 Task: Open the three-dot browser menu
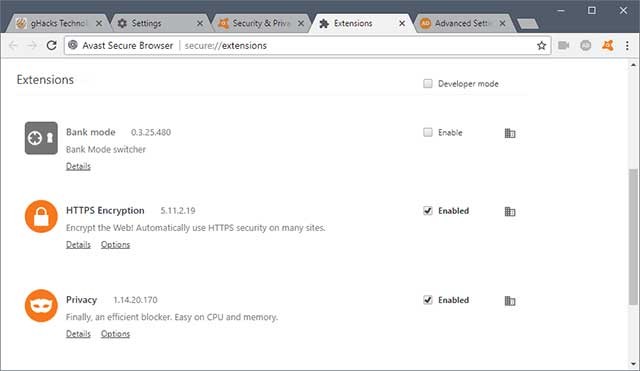click(x=627, y=46)
